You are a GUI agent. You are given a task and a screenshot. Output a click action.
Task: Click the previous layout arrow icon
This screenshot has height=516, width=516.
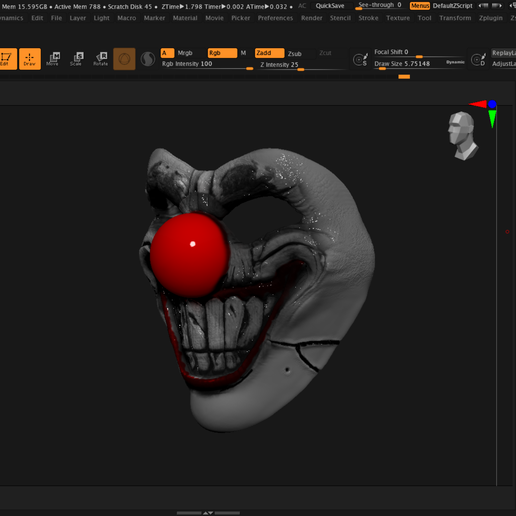pyautogui.click(x=483, y=6)
